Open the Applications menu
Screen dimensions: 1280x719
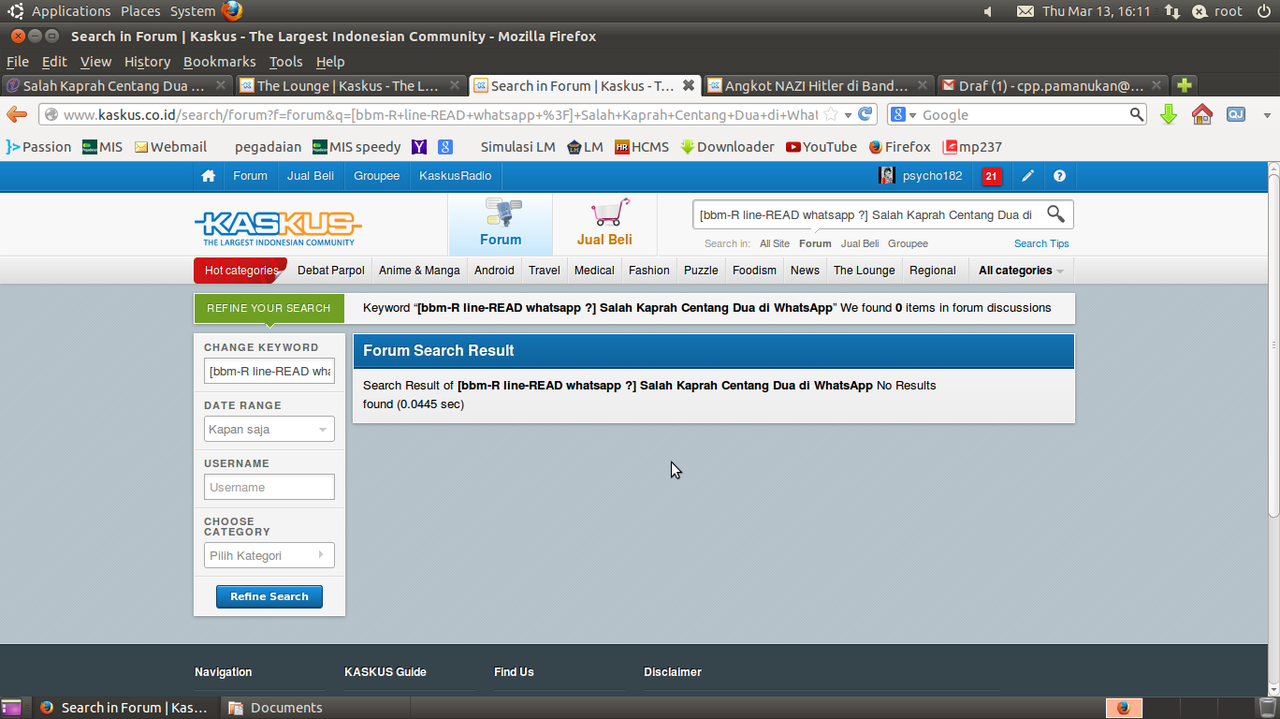click(x=71, y=11)
